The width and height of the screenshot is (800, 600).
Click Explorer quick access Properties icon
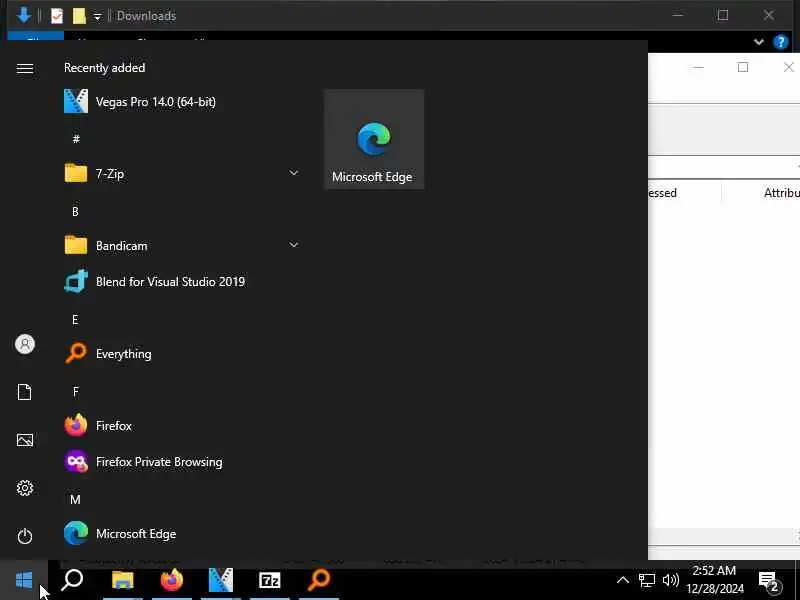(57, 16)
